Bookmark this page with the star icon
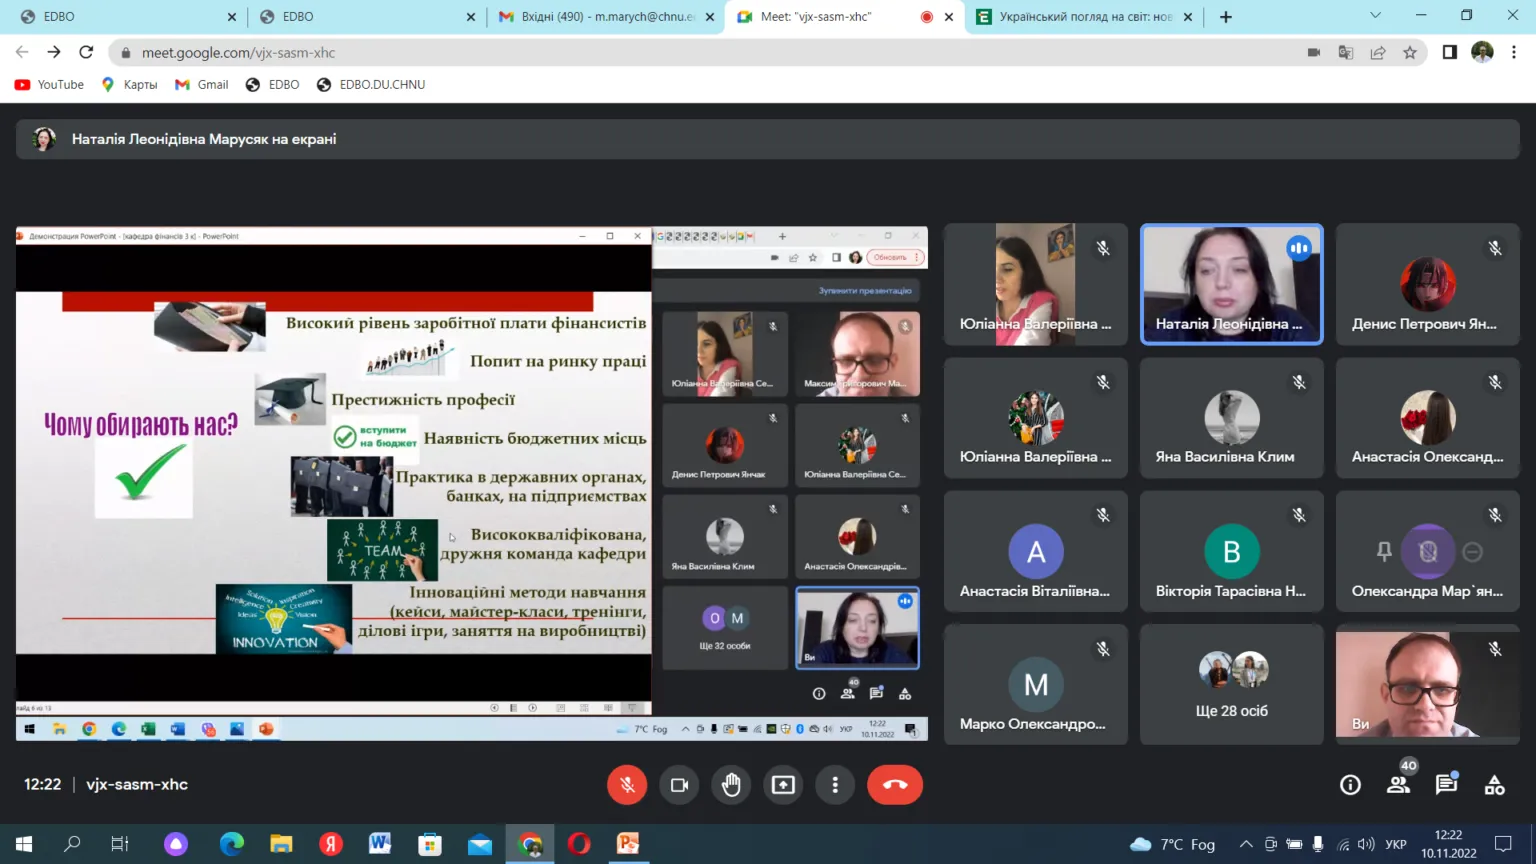Screen dimensions: 1536x864 (x=1410, y=52)
